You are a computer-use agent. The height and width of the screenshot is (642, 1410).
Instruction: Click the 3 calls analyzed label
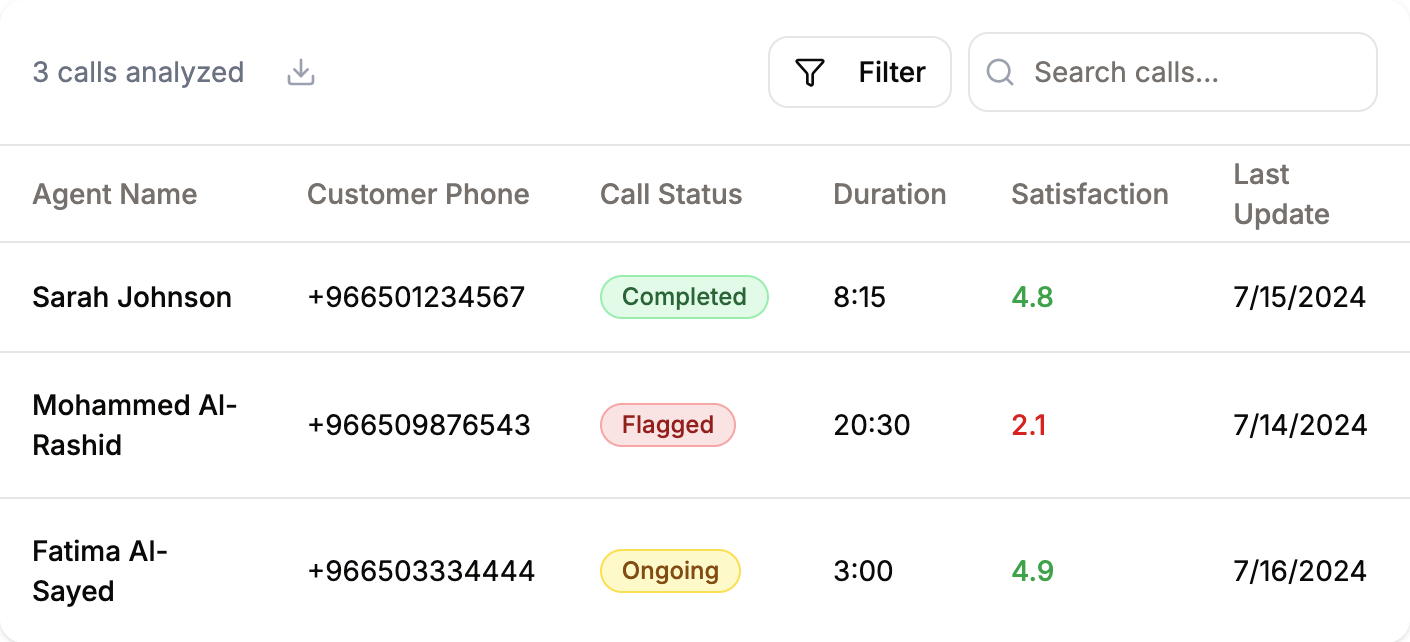139,72
